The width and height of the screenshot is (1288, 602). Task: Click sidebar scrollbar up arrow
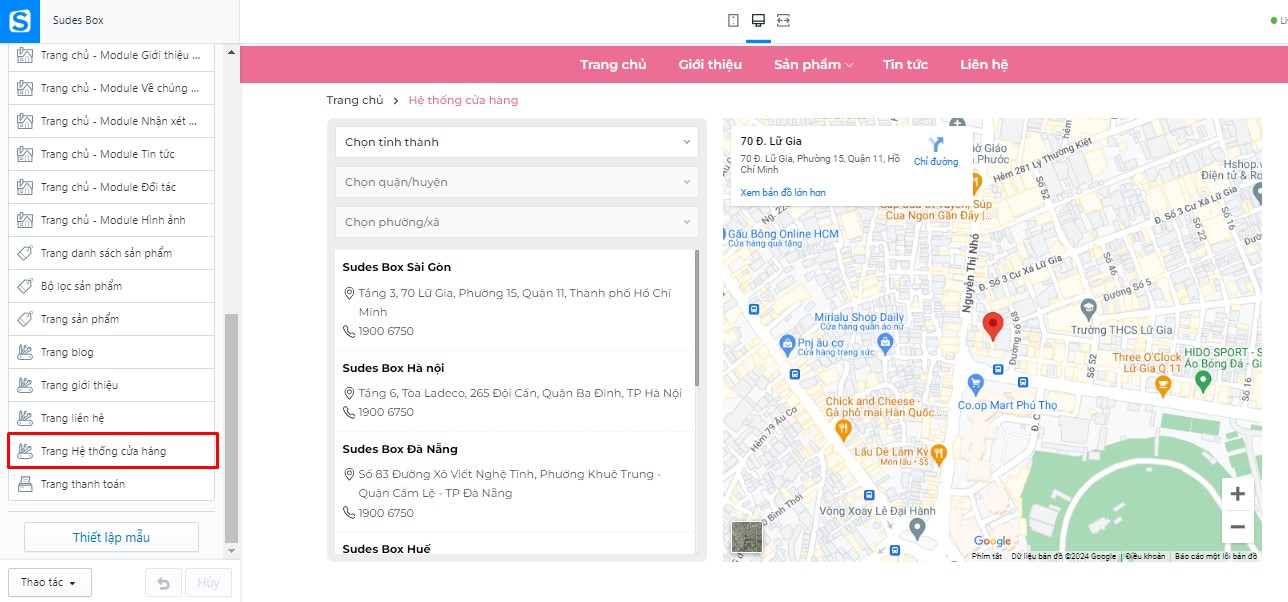pos(232,51)
